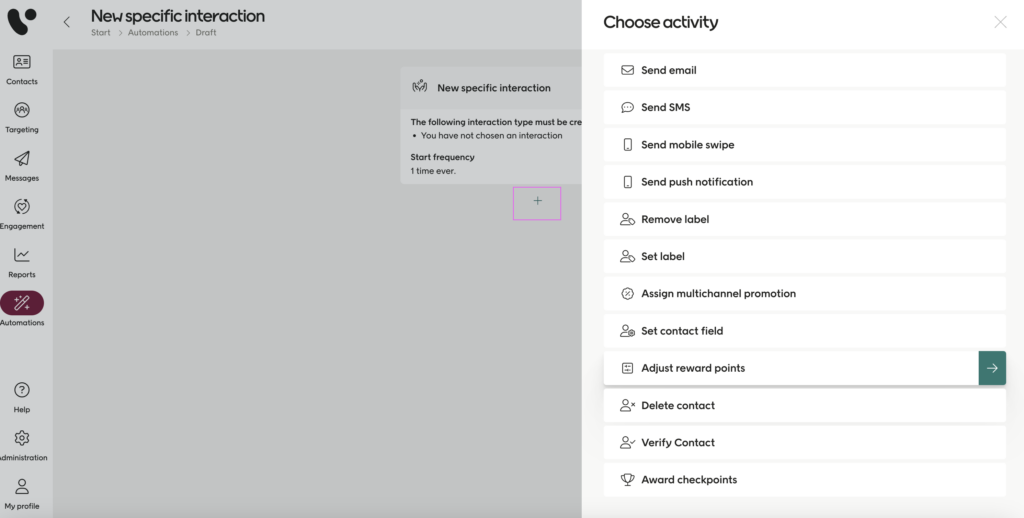Click the back chevron beside page title
This screenshot has width=1024, height=518.
(x=67, y=22)
